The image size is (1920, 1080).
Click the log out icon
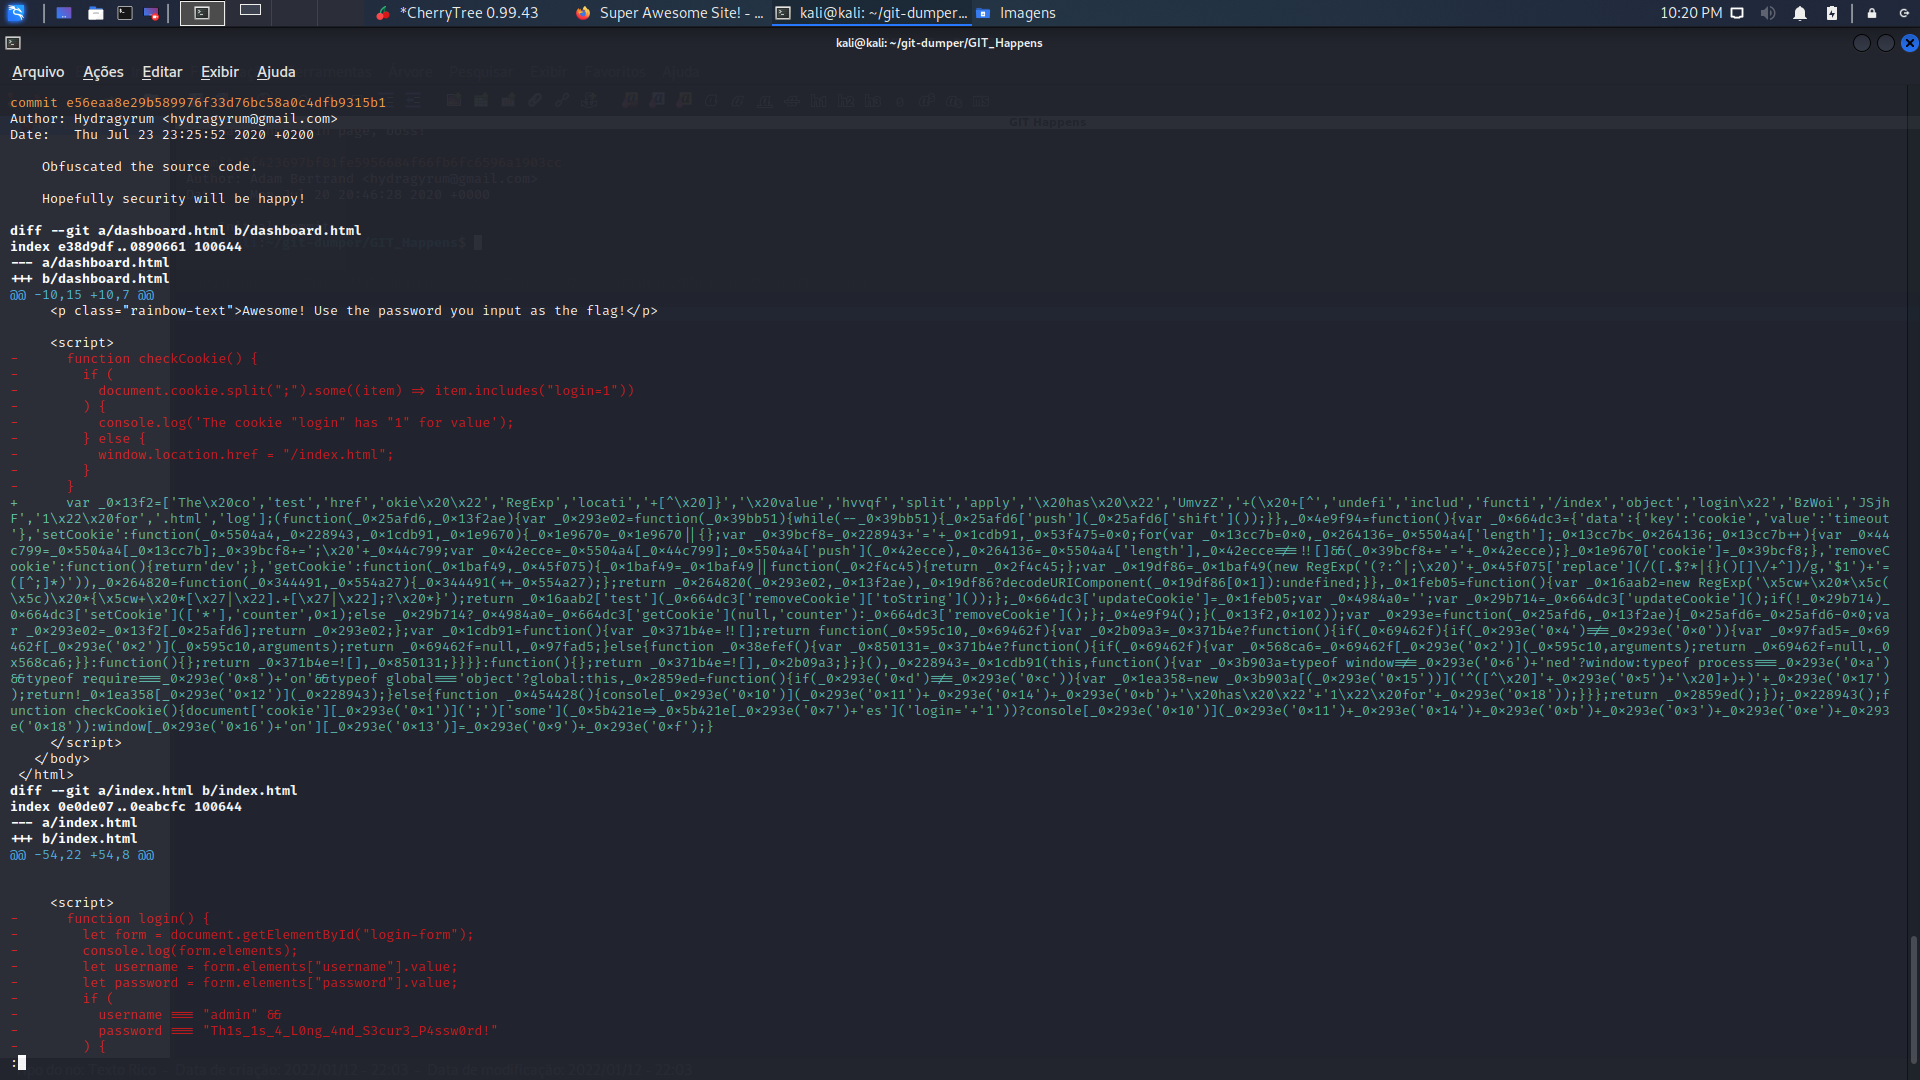[1904, 13]
